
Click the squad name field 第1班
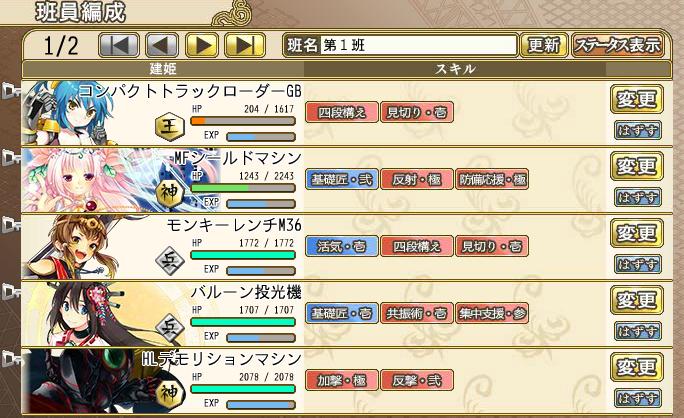tap(419, 45)
